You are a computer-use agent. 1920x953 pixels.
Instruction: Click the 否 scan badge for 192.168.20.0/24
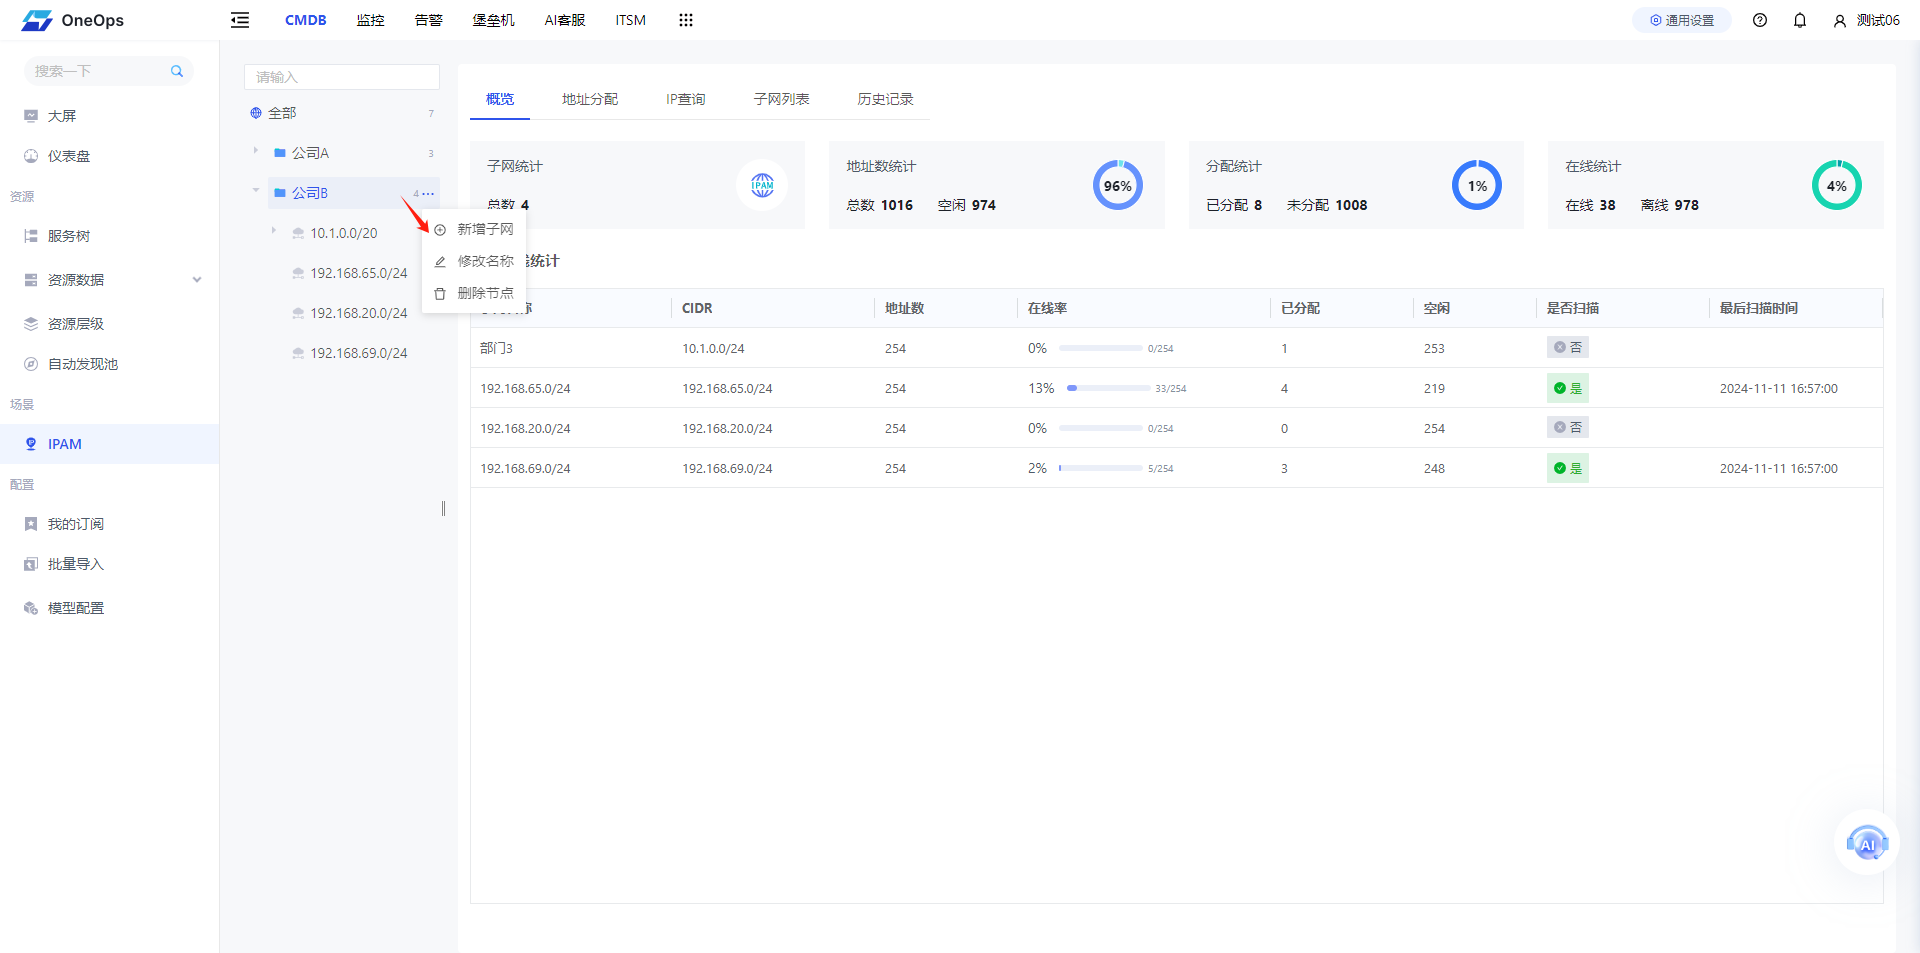tap(1568, 427)
